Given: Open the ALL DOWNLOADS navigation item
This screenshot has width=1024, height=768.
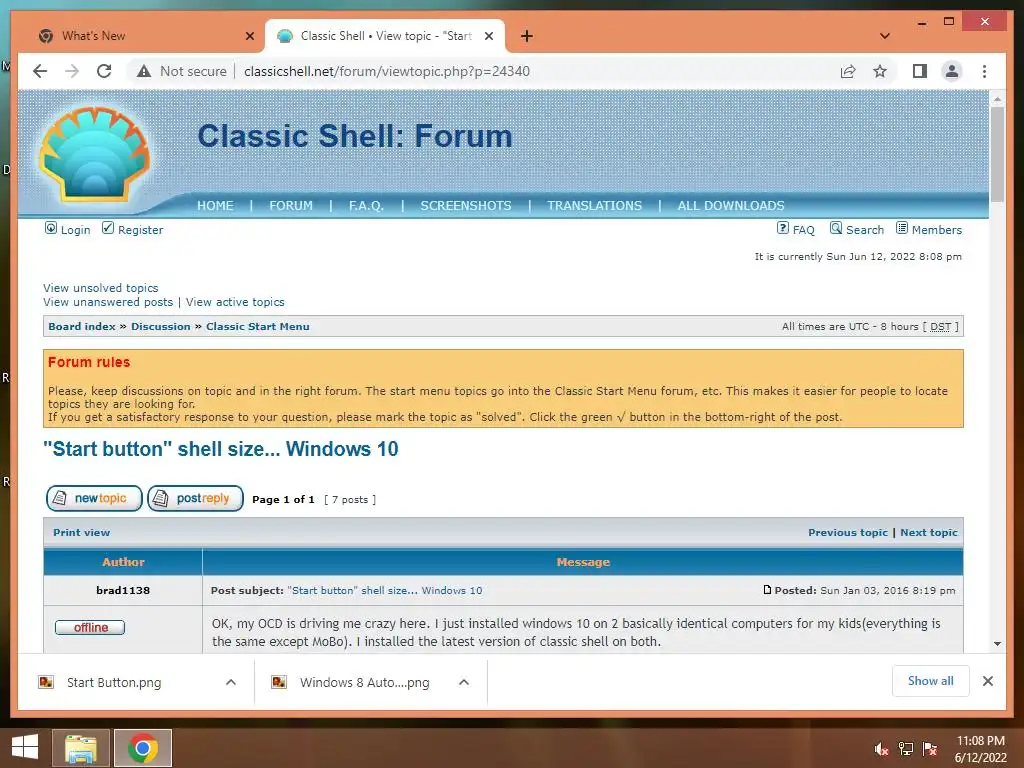Looking at the screenshot, I should (x=731, y=206).
